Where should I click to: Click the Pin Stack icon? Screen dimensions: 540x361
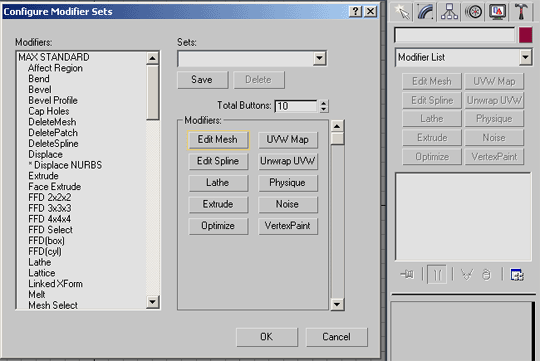pyautogui.click(x=407, y=275)
